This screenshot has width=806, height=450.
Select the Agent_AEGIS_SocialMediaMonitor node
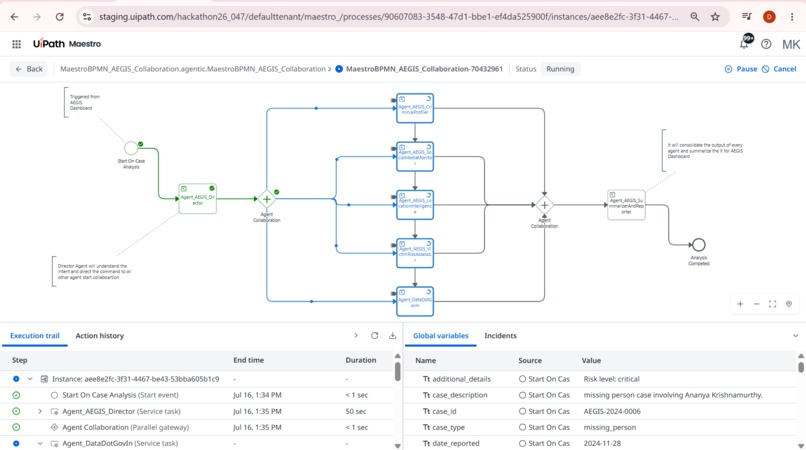coord(415,156)
